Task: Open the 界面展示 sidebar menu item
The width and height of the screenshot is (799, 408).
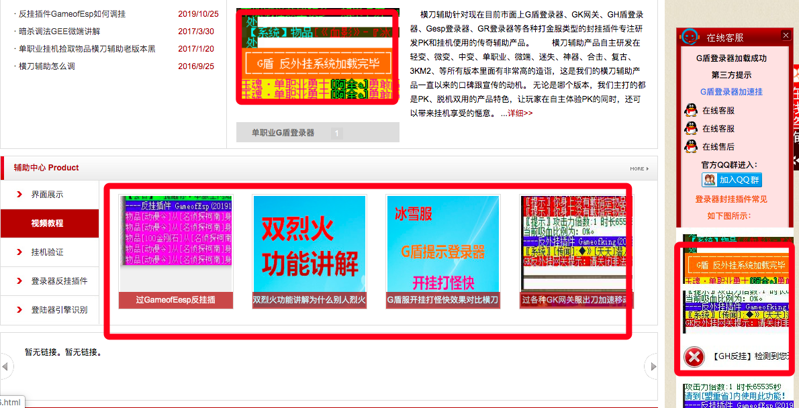Action: [49, 195]
